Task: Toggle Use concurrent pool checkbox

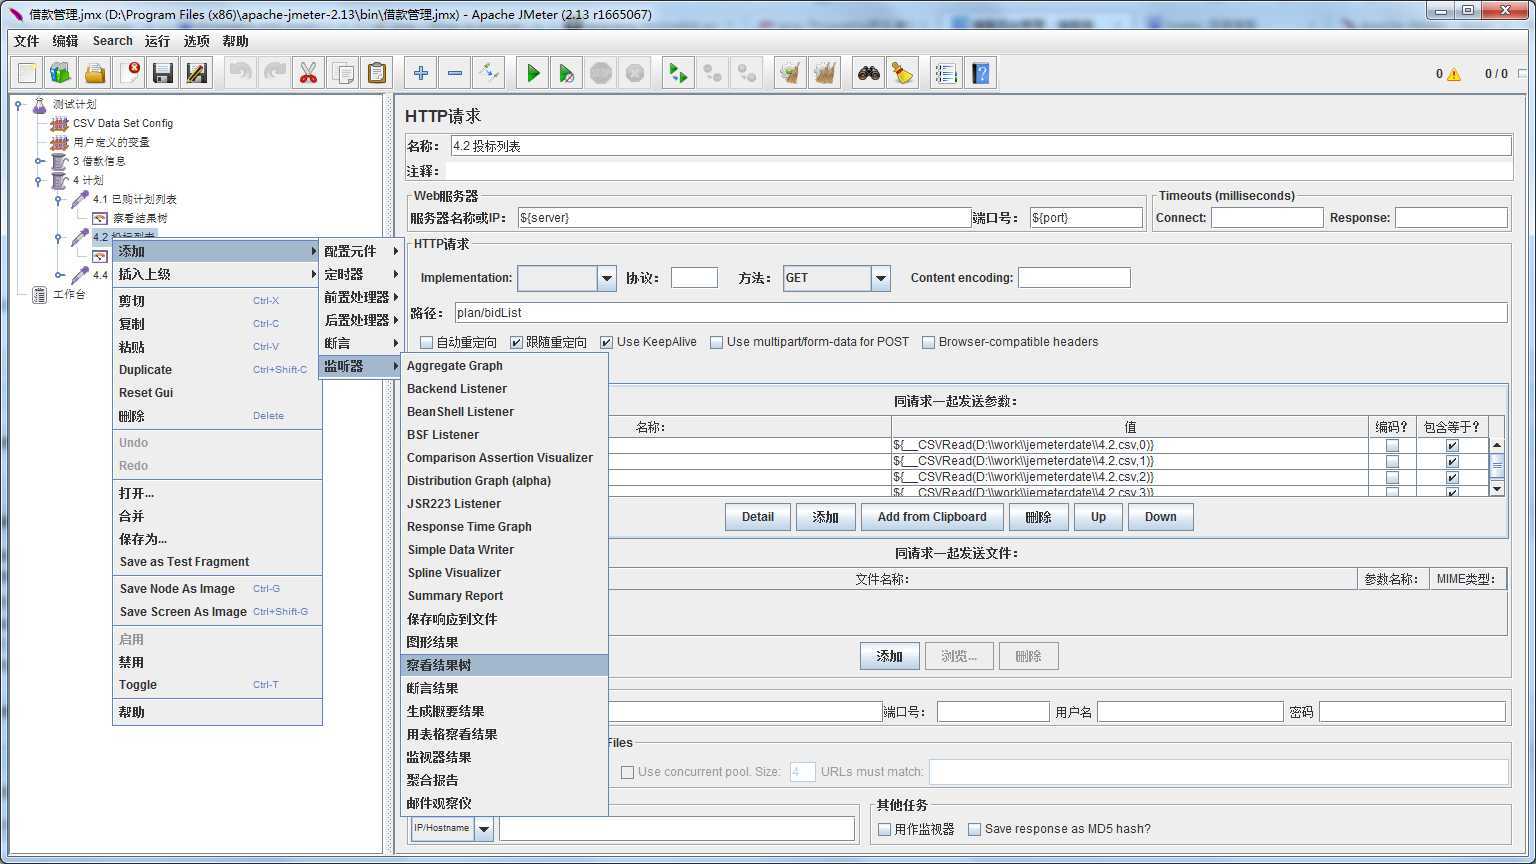Action: click(x=627, y=772)
